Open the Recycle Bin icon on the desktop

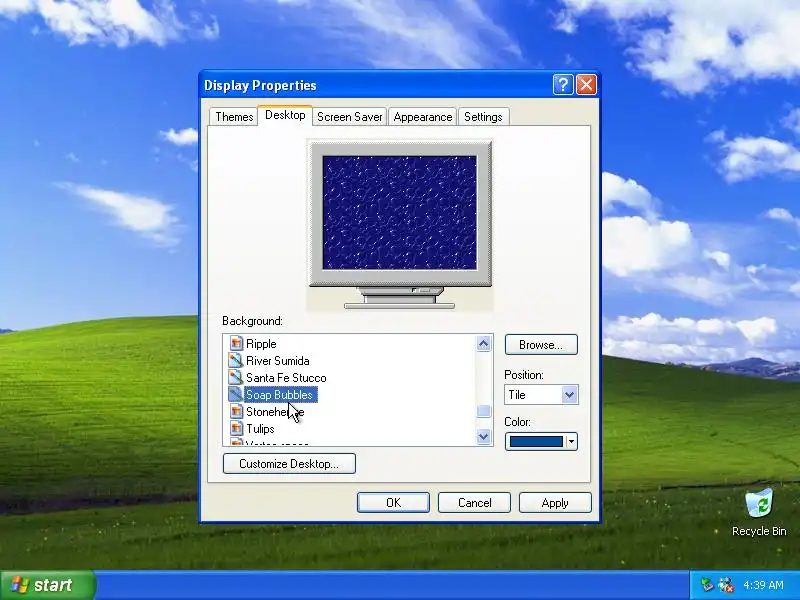coord(759,504)
